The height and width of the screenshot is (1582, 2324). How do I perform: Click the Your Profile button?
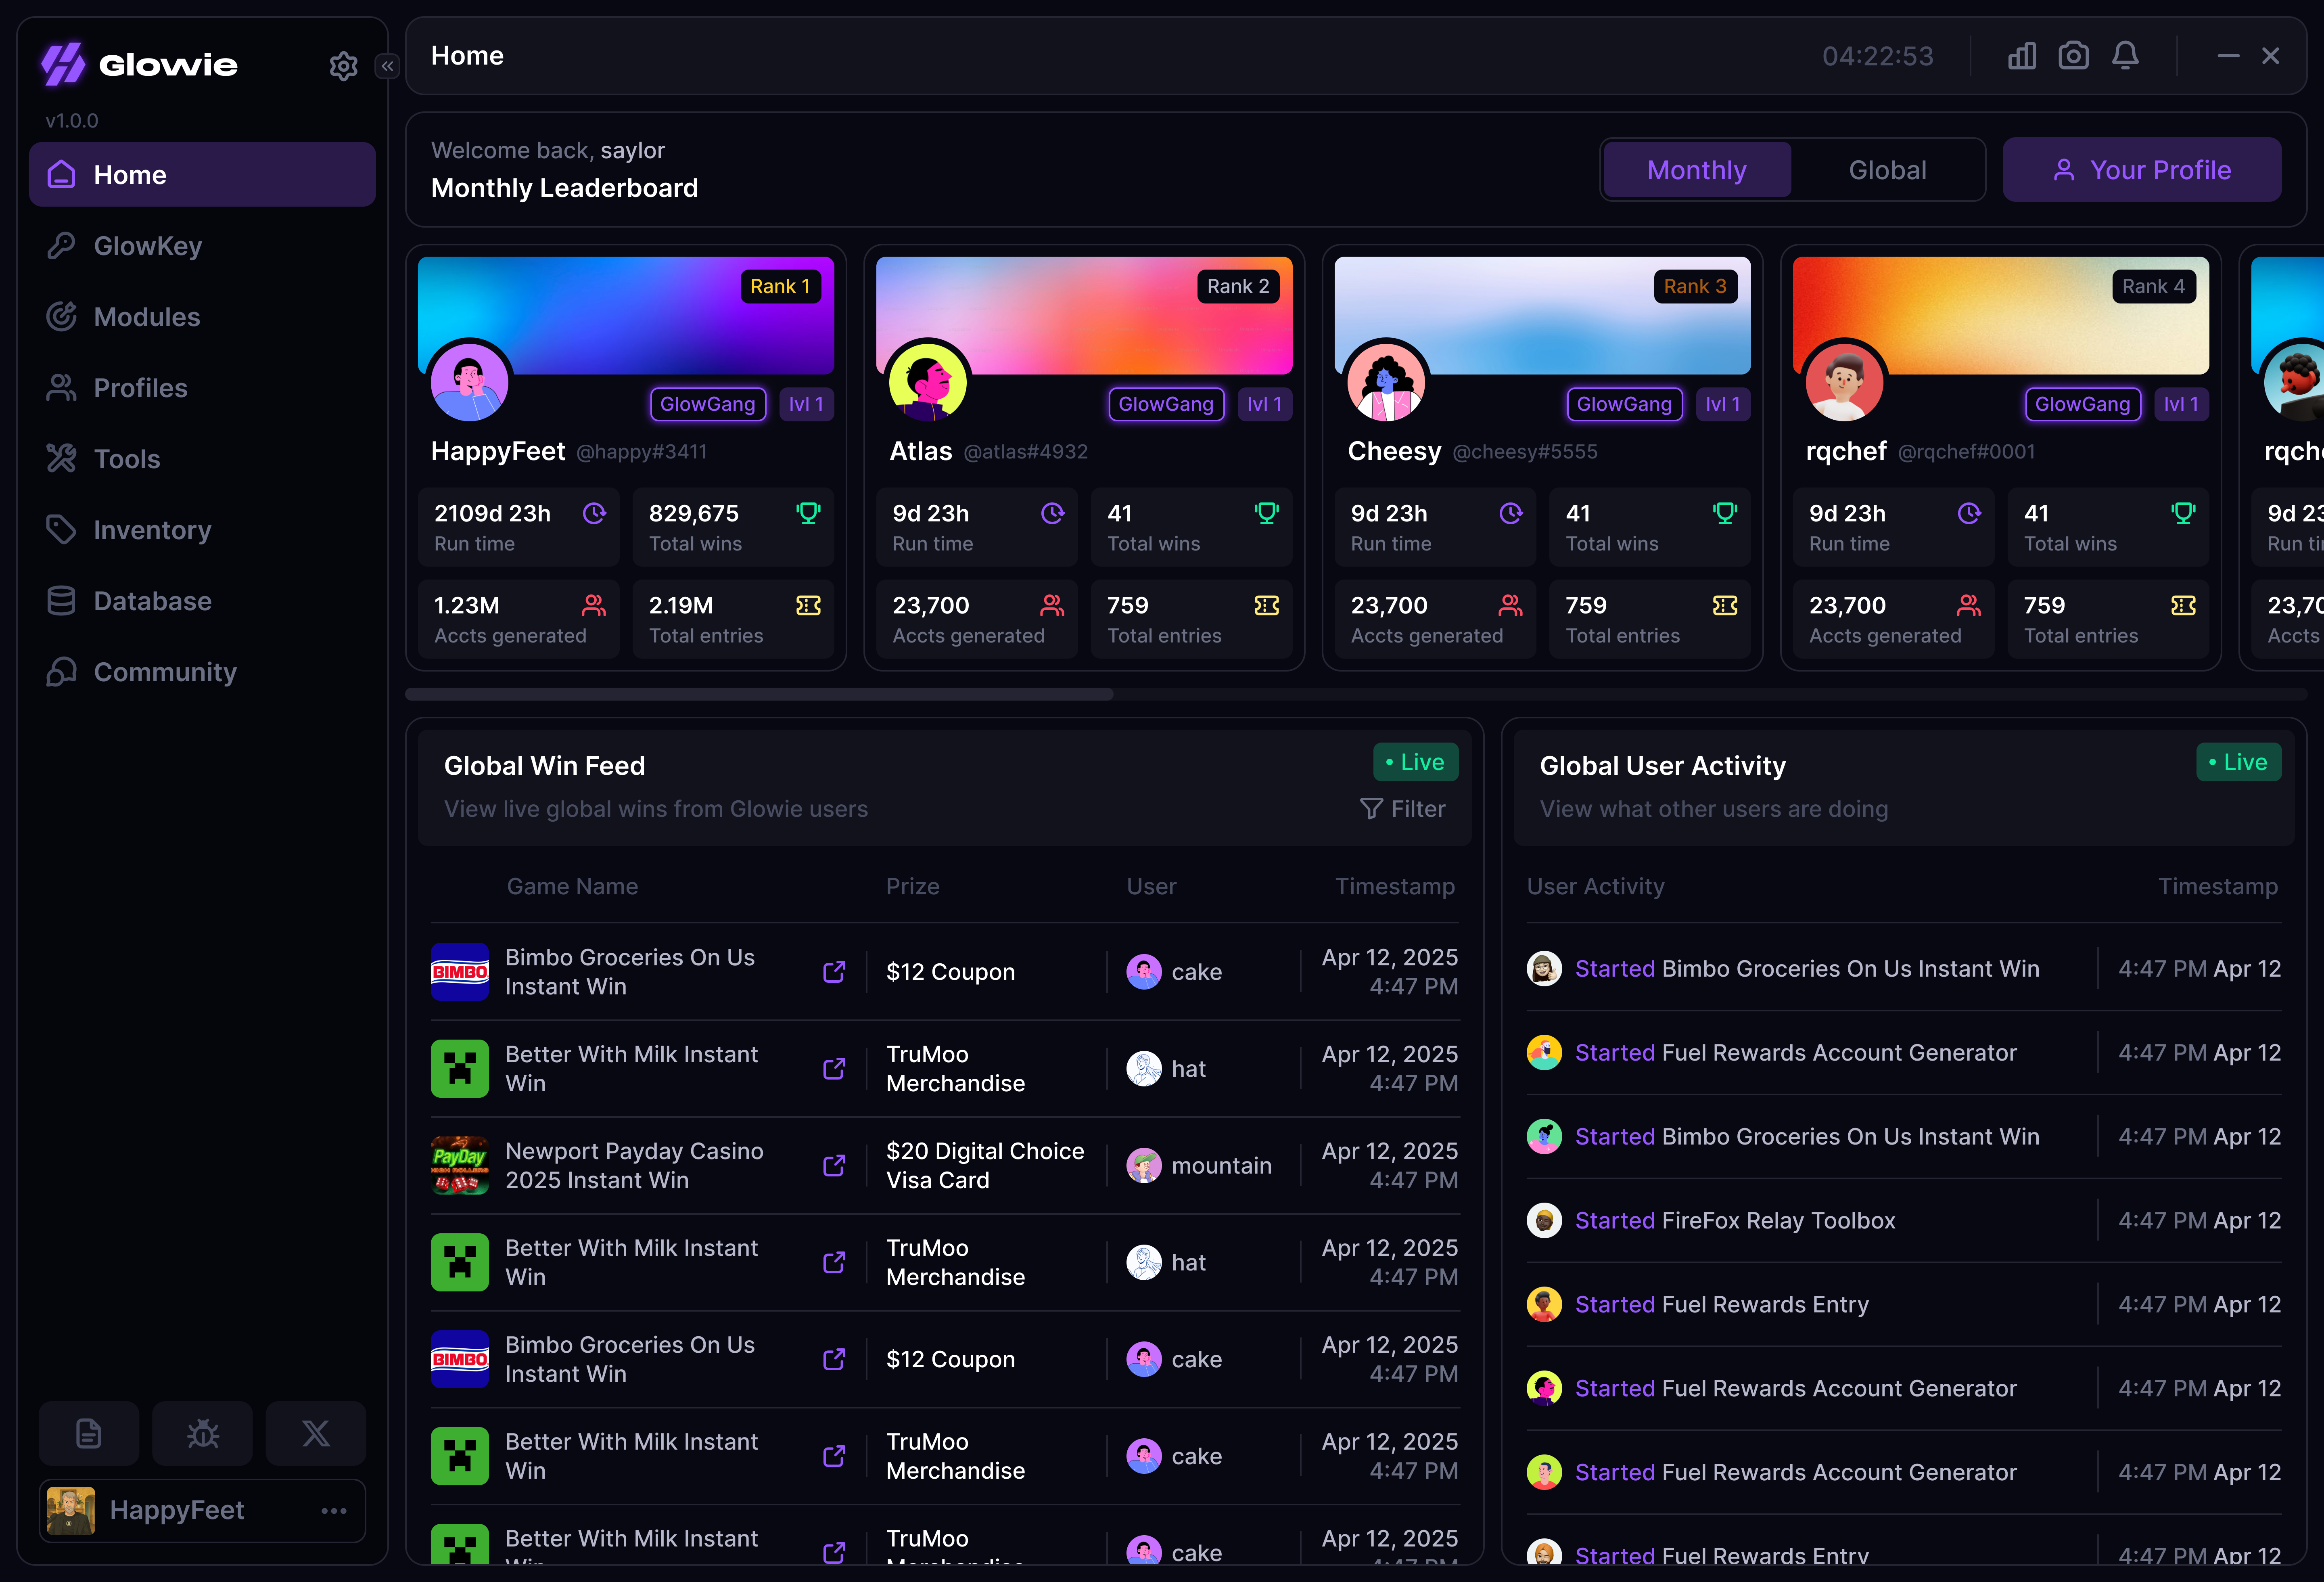pos(2141,170)
